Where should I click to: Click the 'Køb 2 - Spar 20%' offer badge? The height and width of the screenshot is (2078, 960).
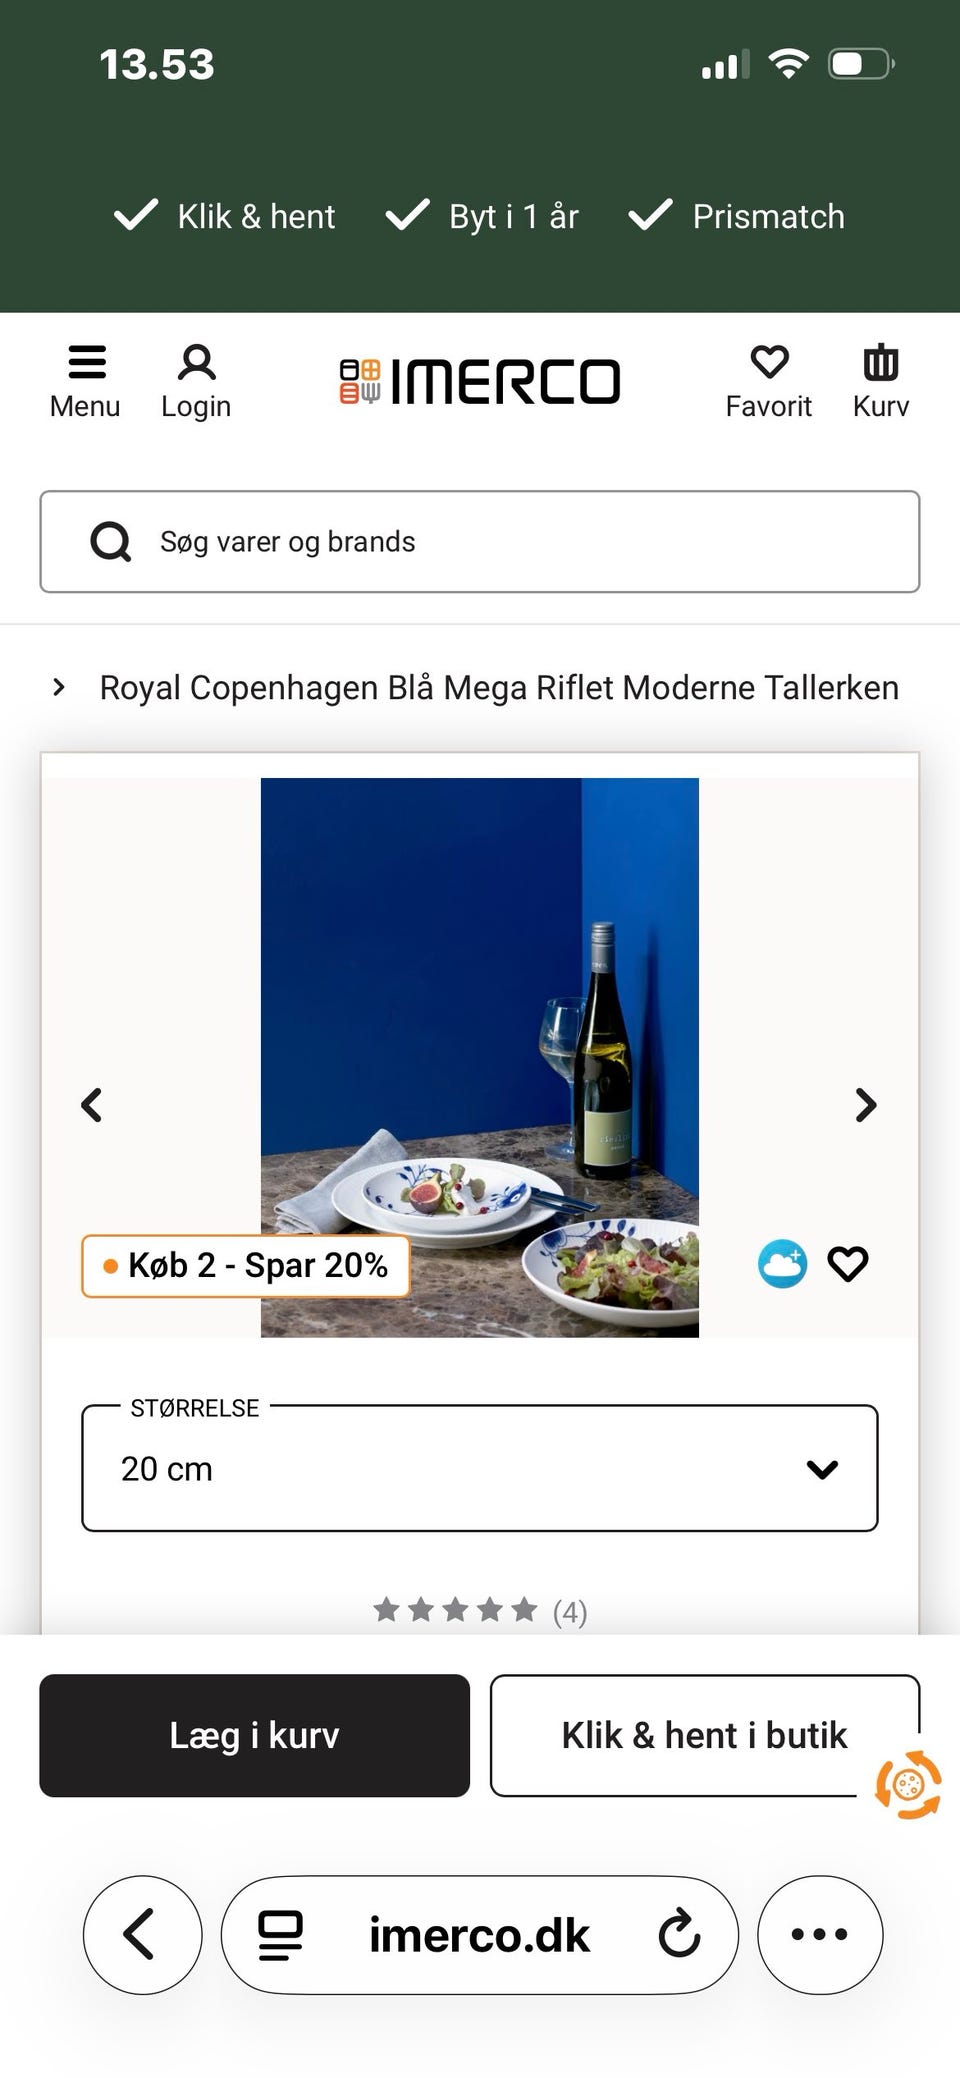tap(246, 1266)
